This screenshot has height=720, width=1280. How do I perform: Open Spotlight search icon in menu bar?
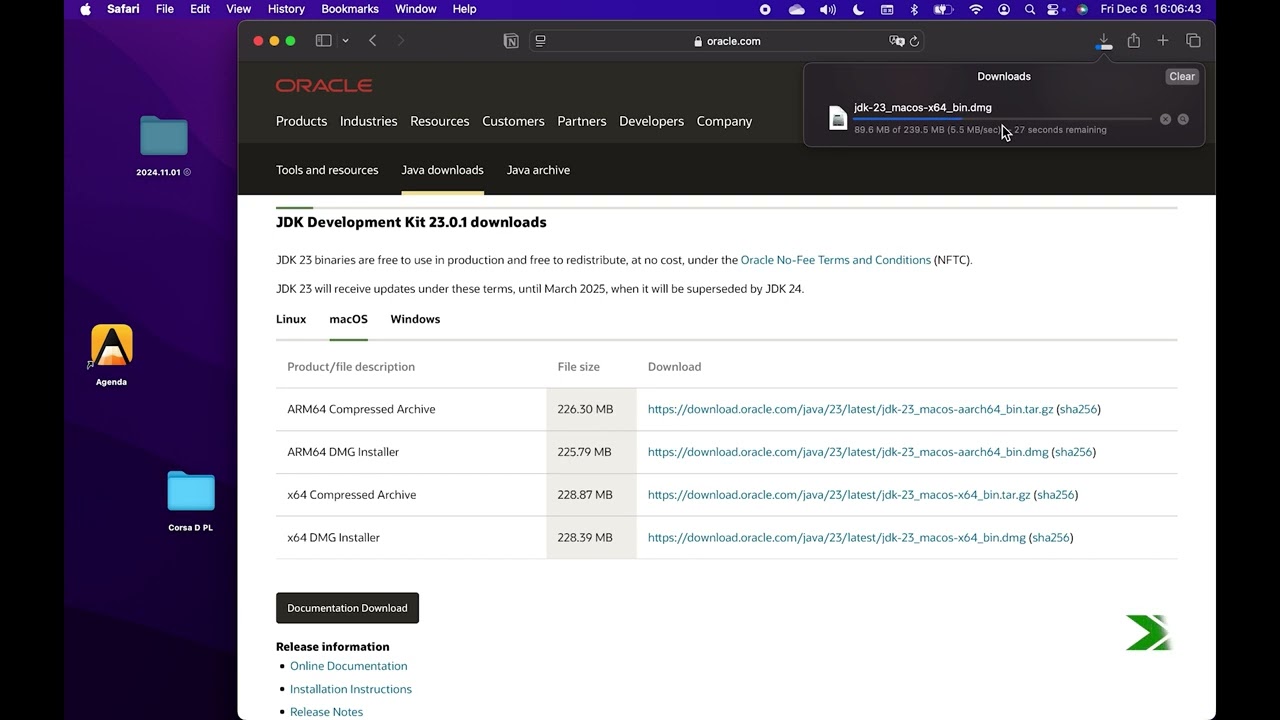(1030, 9)
